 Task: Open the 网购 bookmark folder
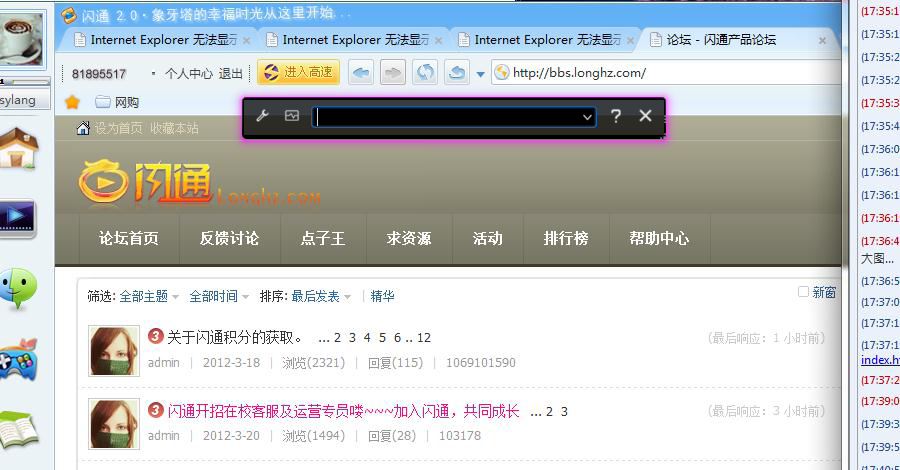point(117,102)
